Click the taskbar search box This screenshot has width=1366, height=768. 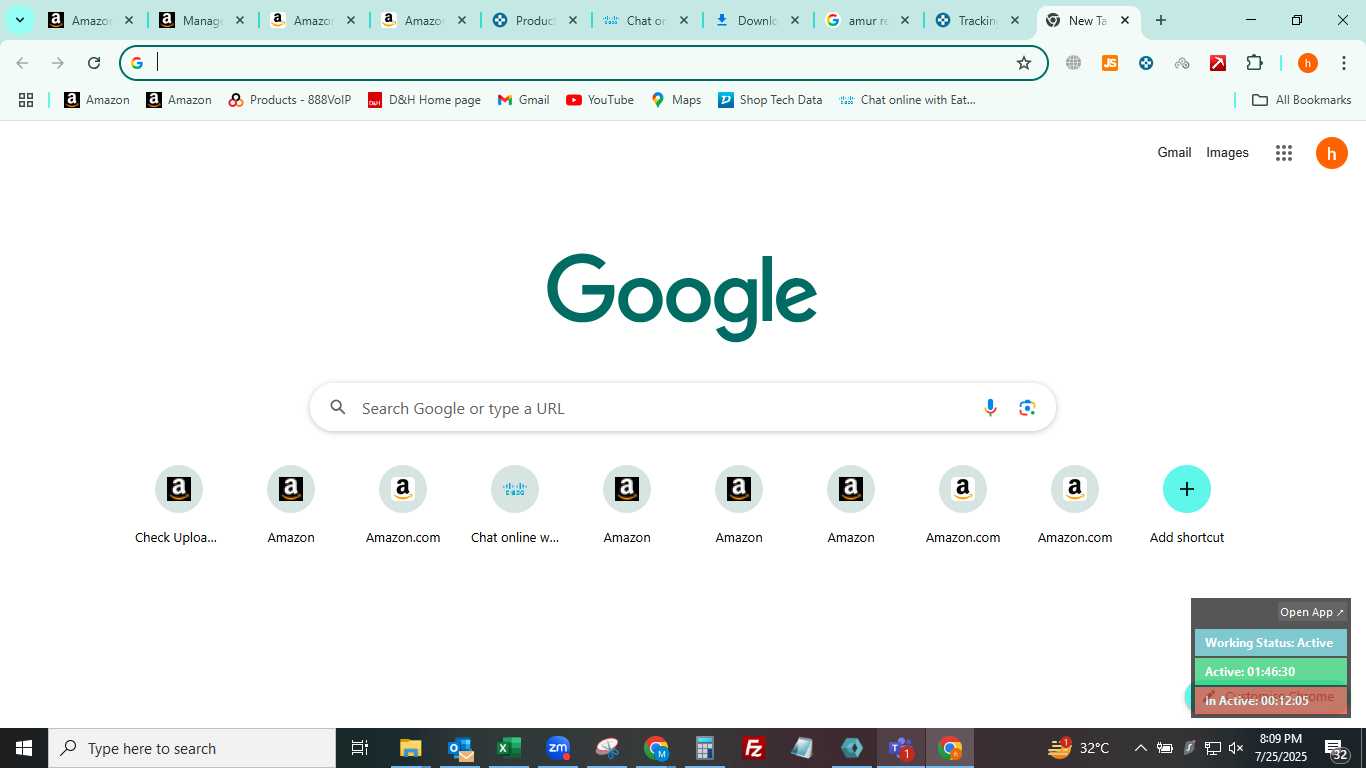(192, 748)
